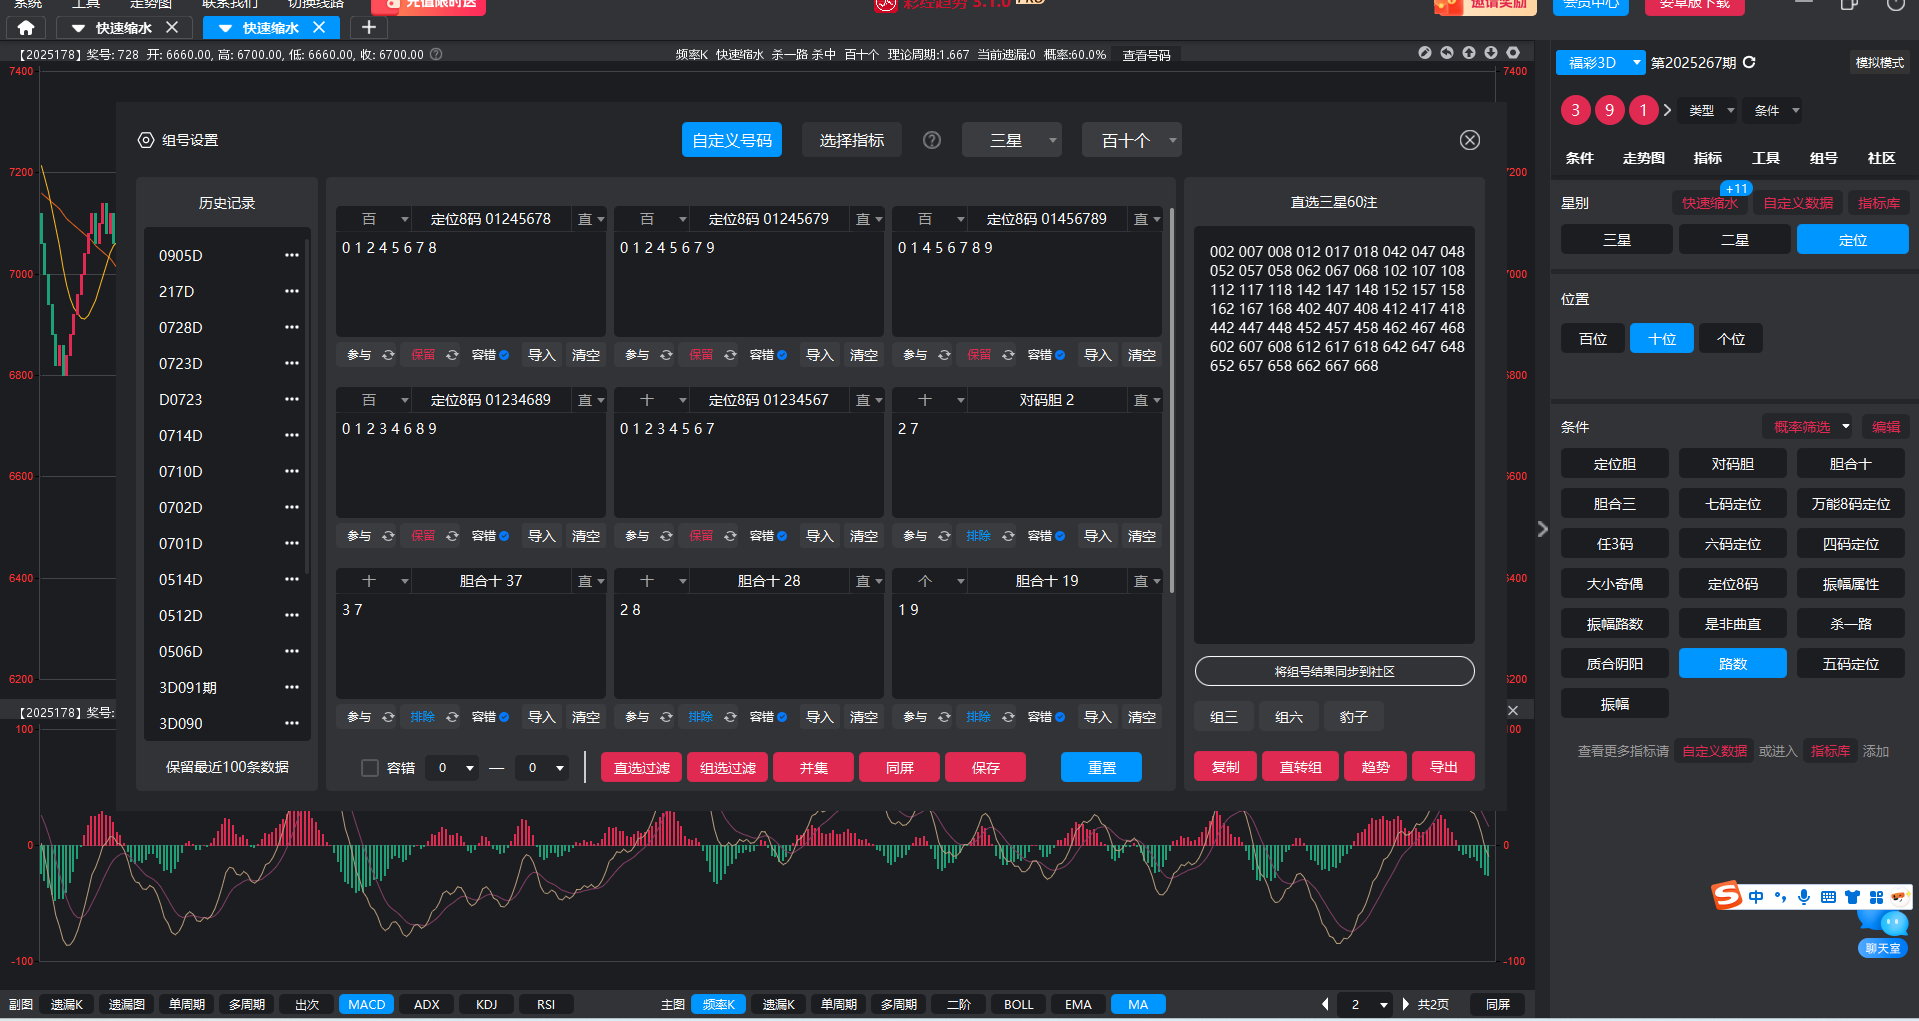Click the red 直选过滤 button
The width and height of the screenshot is (1919, 1021).
(641, 768)
